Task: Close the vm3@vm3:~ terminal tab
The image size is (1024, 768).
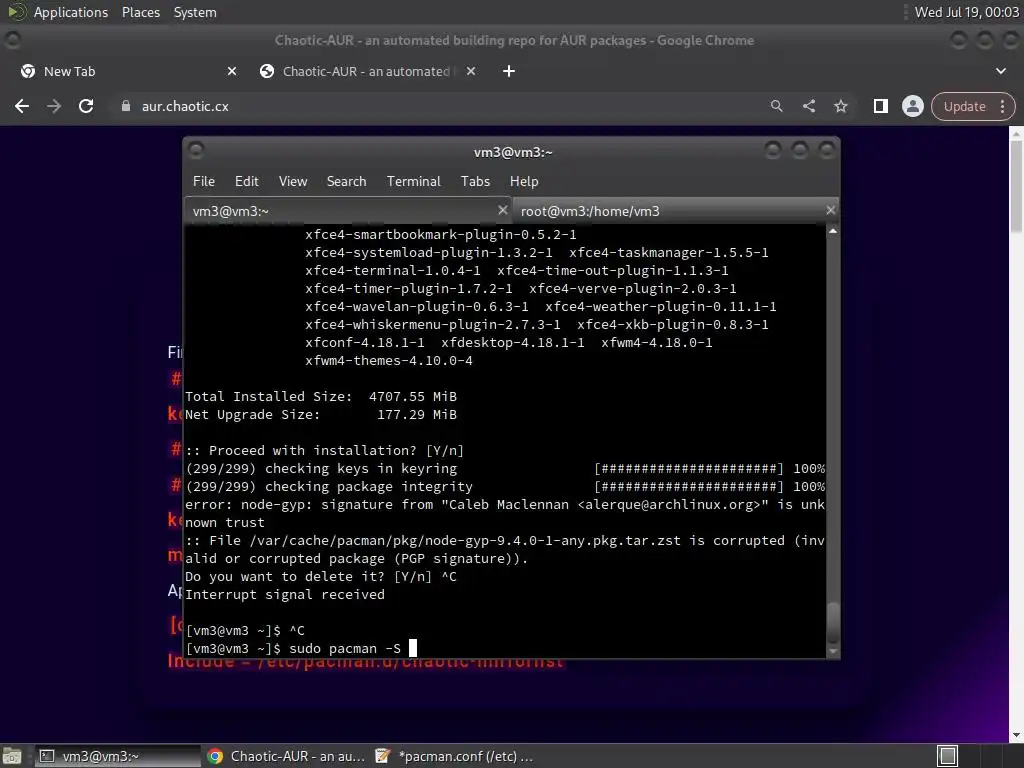Action: 502,210
